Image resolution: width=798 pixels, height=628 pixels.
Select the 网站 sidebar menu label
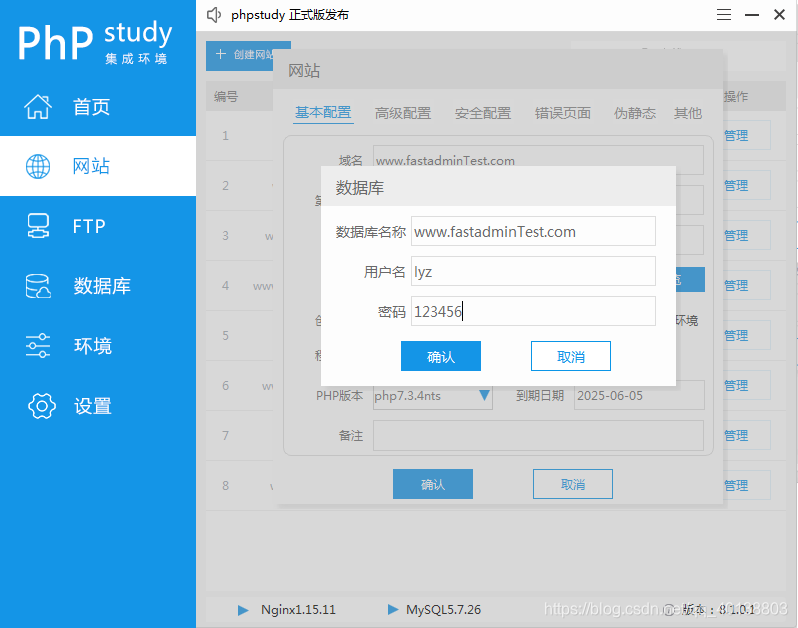click(x=91, y=166)
